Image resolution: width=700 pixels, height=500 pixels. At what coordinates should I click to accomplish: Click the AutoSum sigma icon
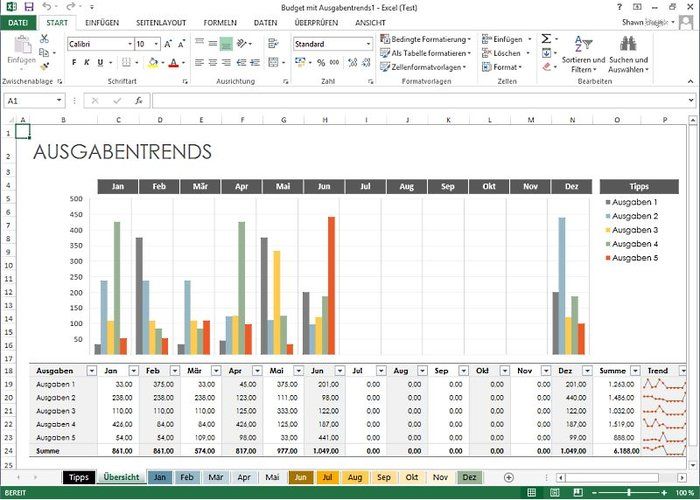coord(546,39)
